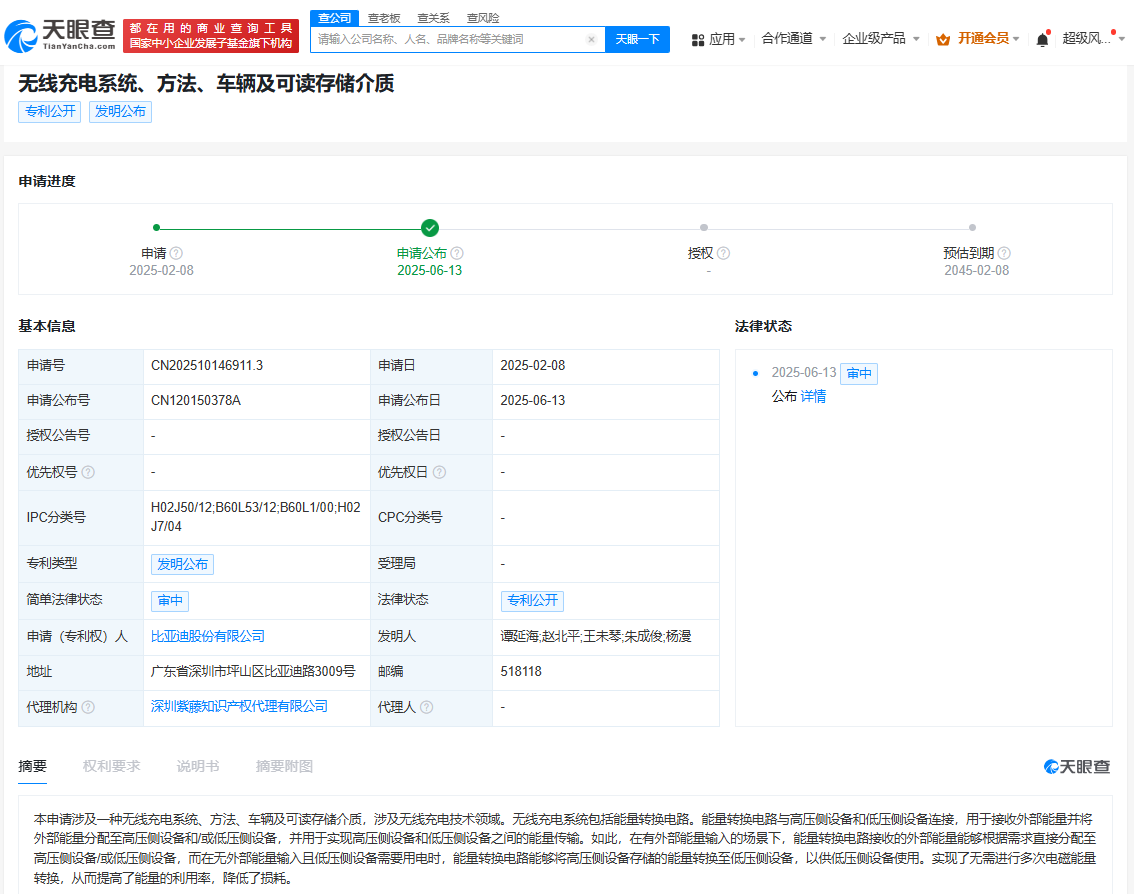Click the 详情 link under 法律状态
1134x894 pixels.
(x=813, y=397)
